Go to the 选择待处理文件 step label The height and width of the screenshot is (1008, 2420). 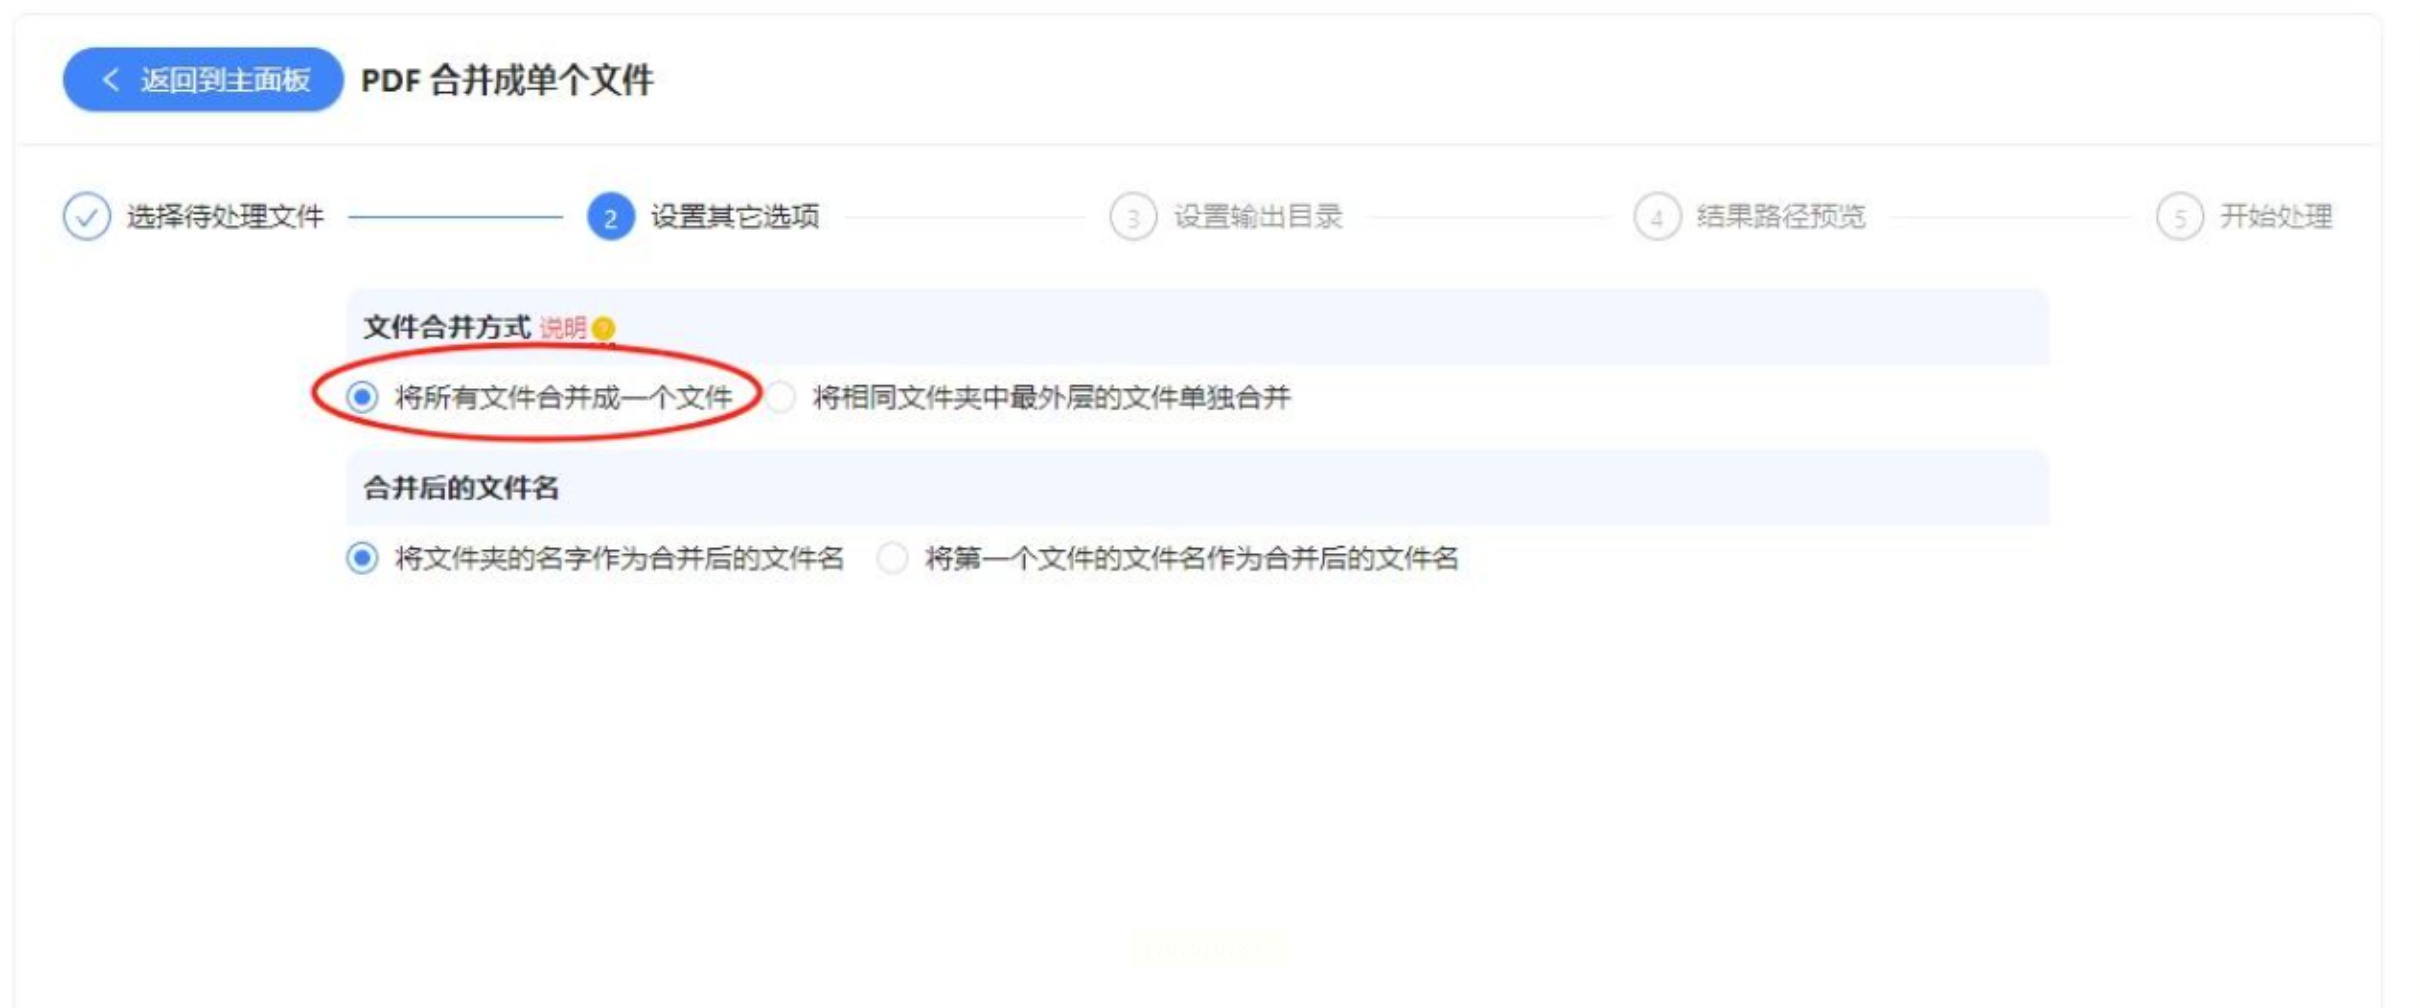click(225, 216)
